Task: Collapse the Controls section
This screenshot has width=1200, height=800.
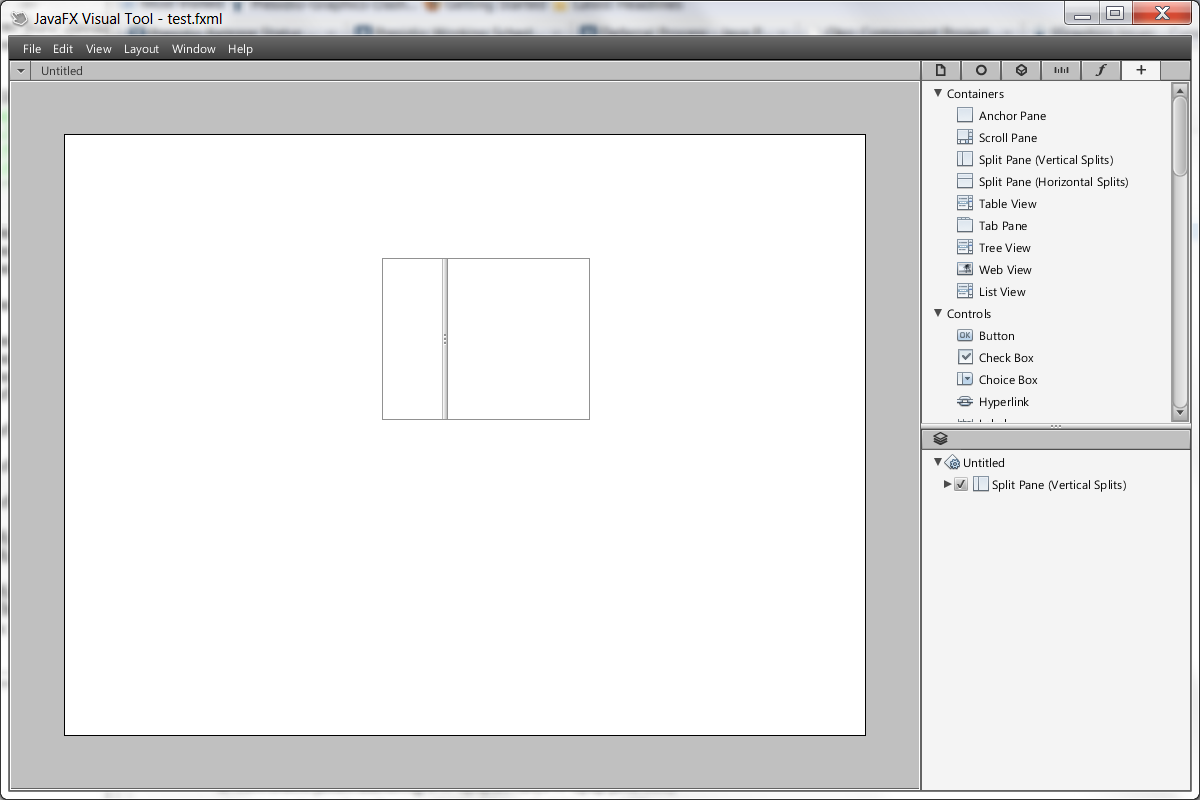Action: tap(938, 313)
